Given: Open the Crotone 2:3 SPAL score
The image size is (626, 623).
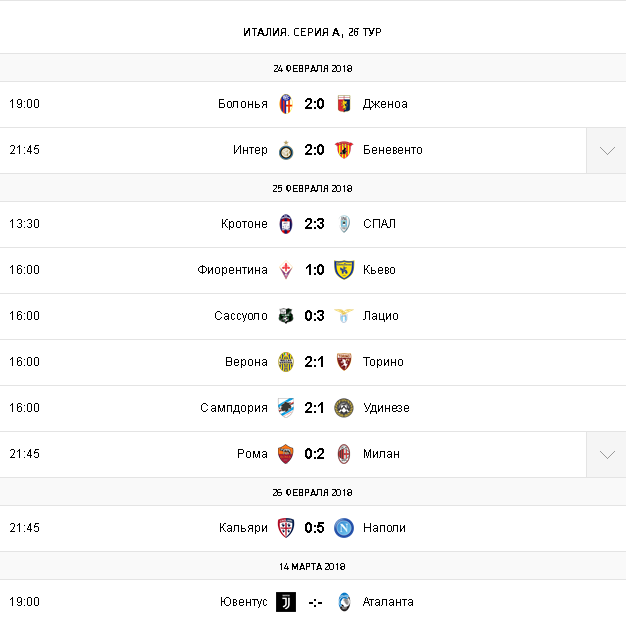Looking at the screenshot, I should (x=315, y=224).
